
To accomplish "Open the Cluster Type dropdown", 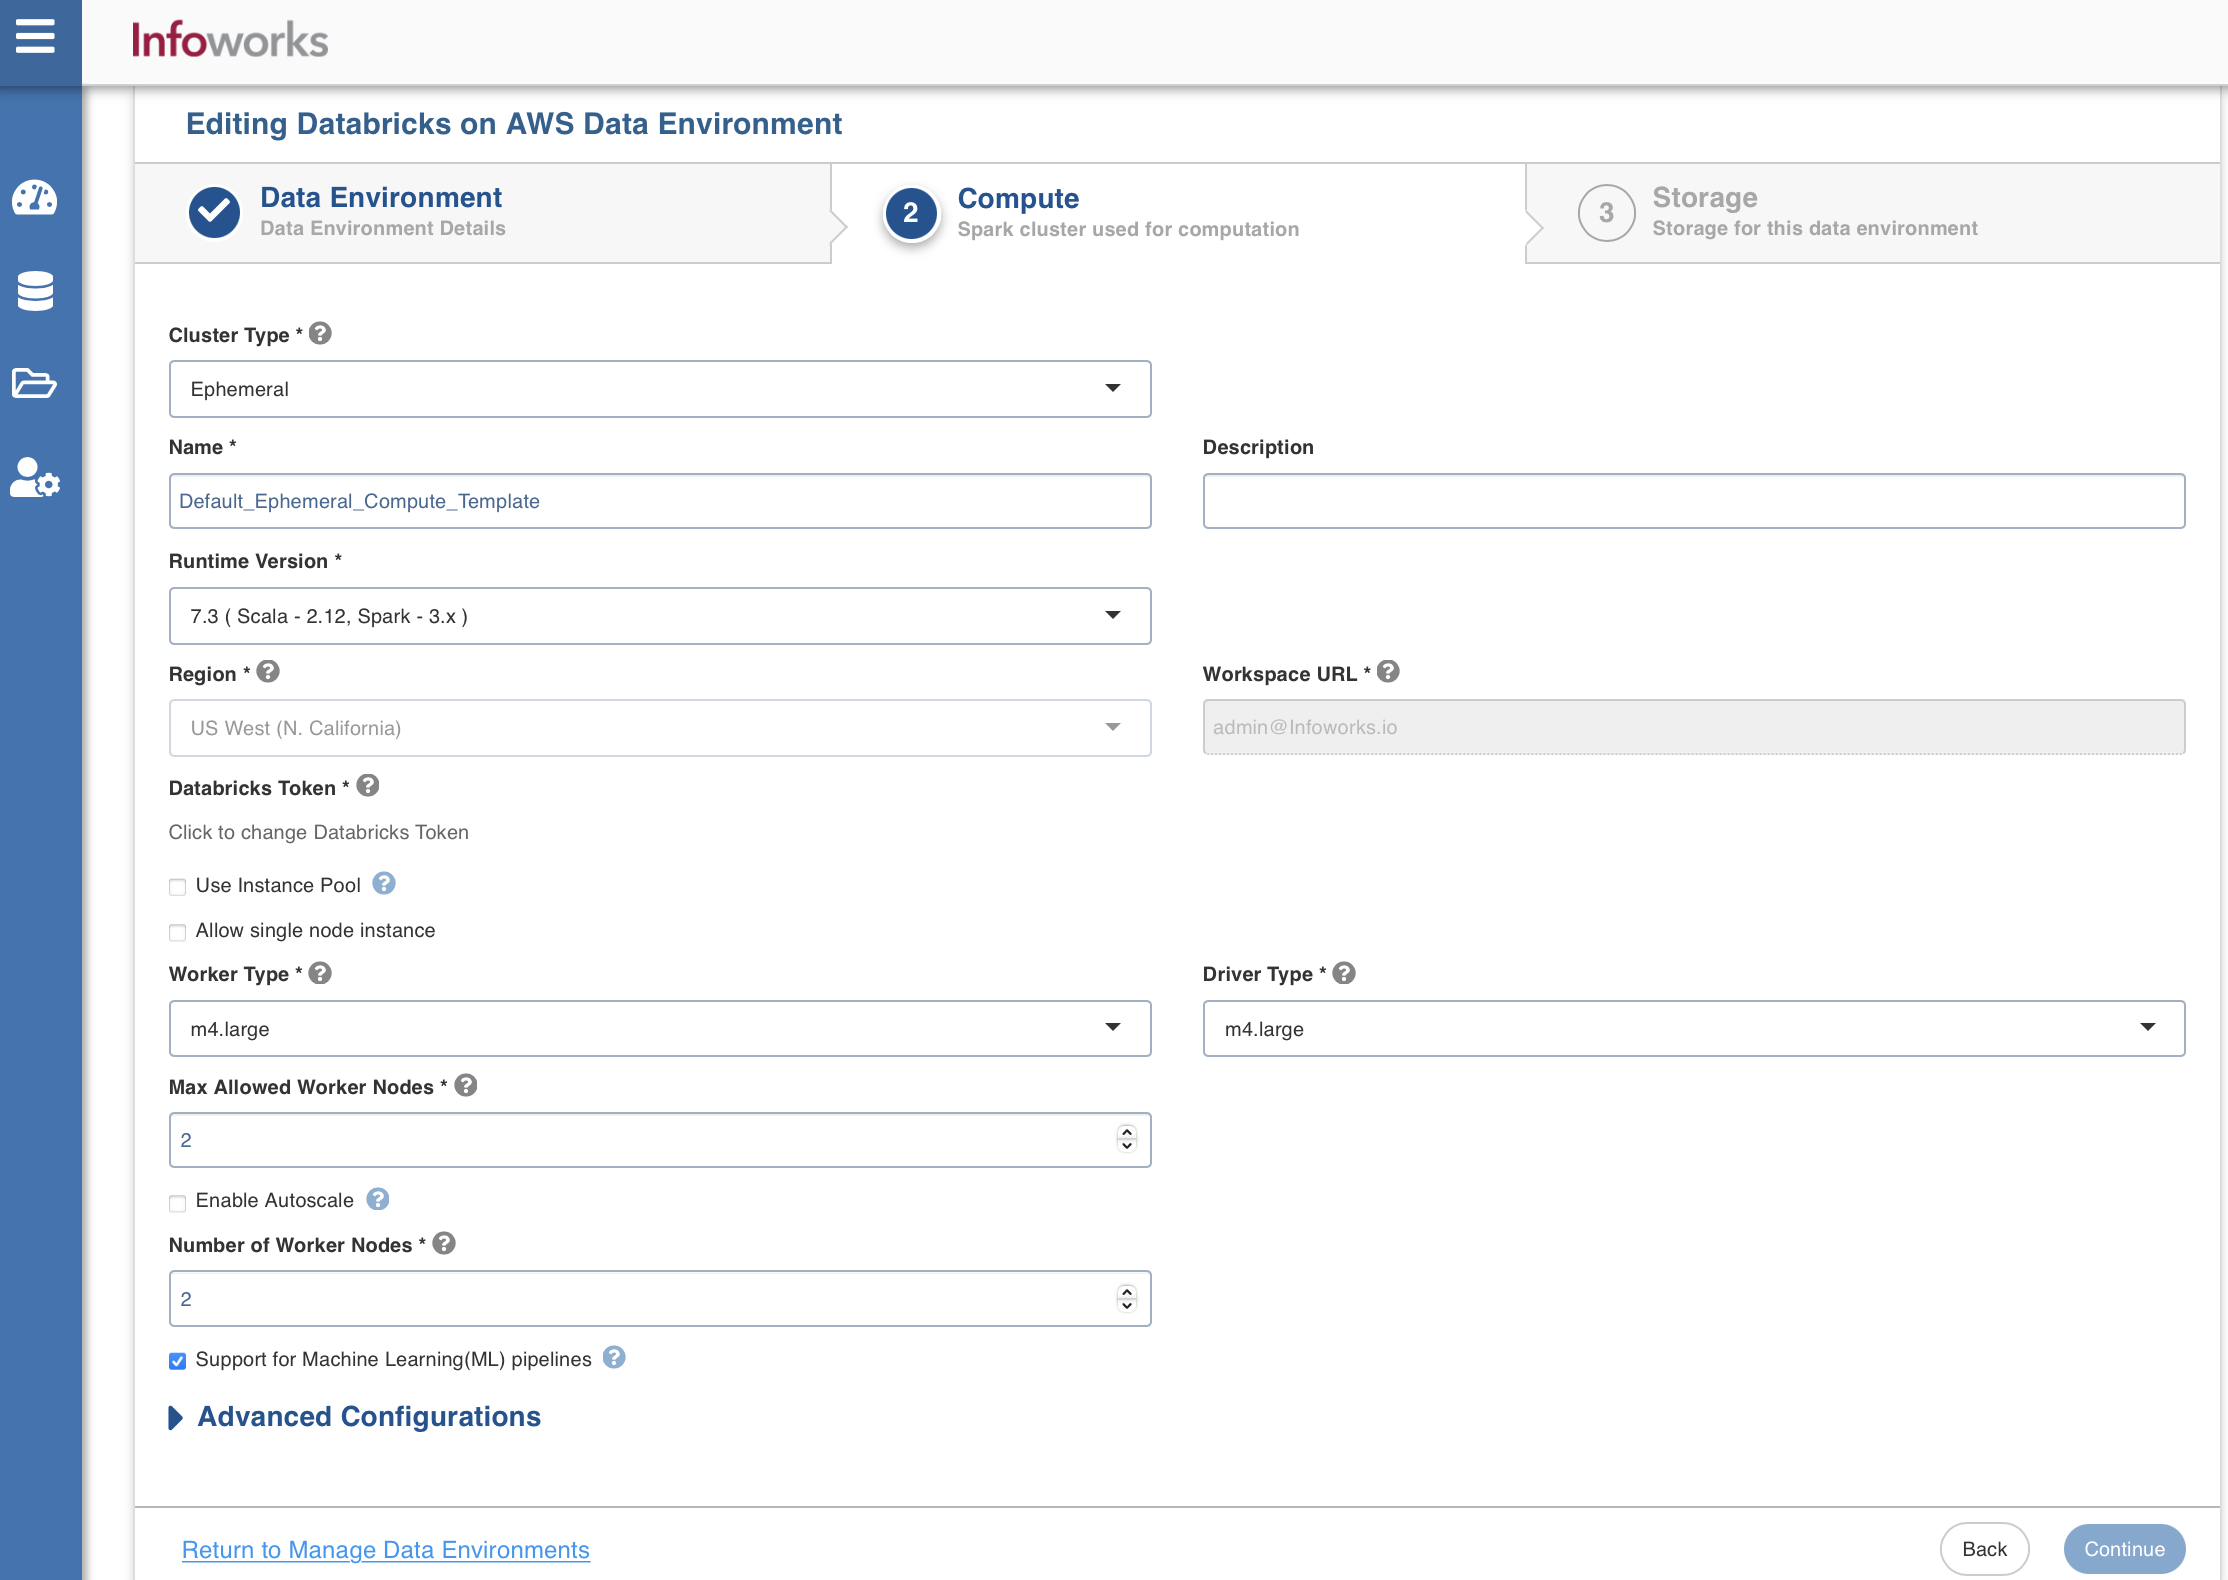I will click(x=660, y=389).
